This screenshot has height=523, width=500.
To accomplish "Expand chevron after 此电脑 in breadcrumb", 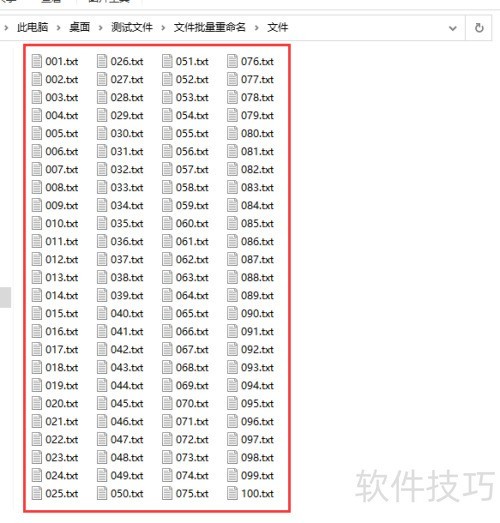I will pyautogui.click(x=58, y=28).
